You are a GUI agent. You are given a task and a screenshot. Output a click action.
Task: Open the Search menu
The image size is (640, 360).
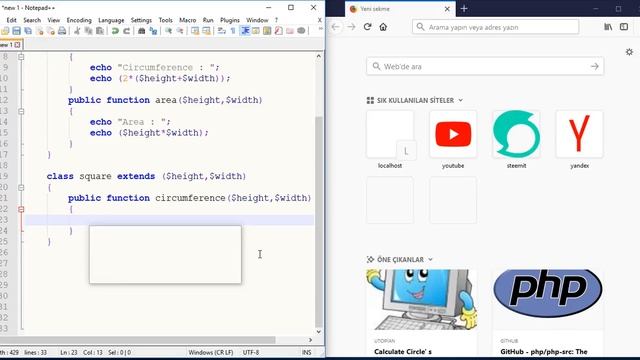coord(32,20)
